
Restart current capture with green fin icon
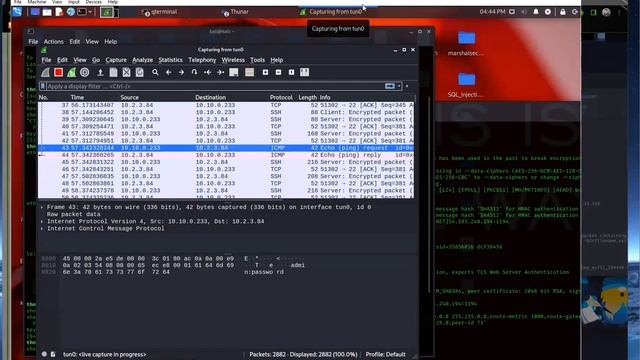tap(71, 73)
